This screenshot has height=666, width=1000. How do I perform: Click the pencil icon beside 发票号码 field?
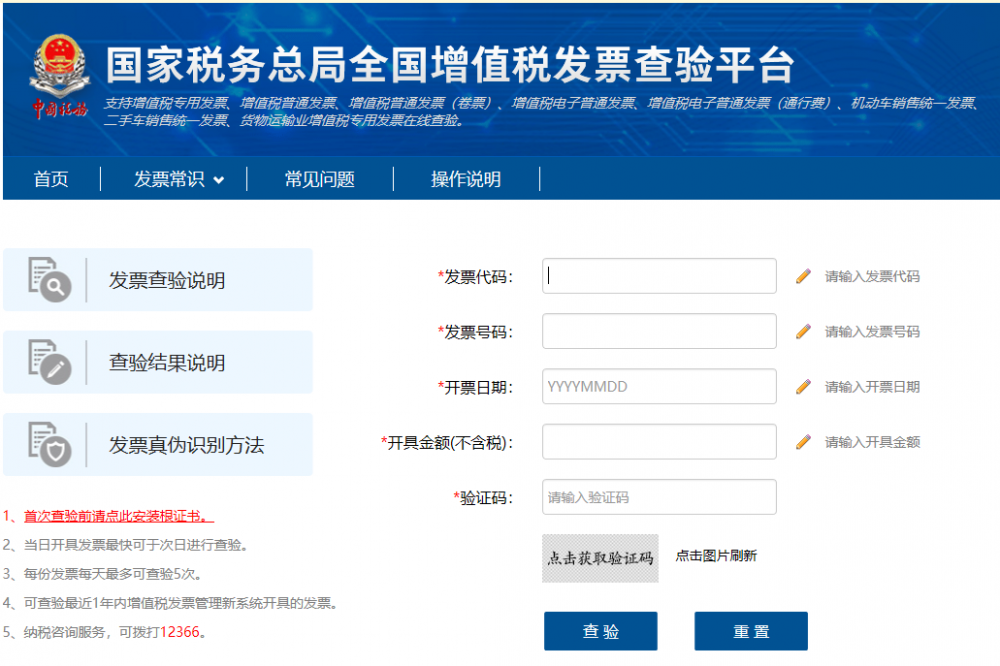(x=803, y=332)
